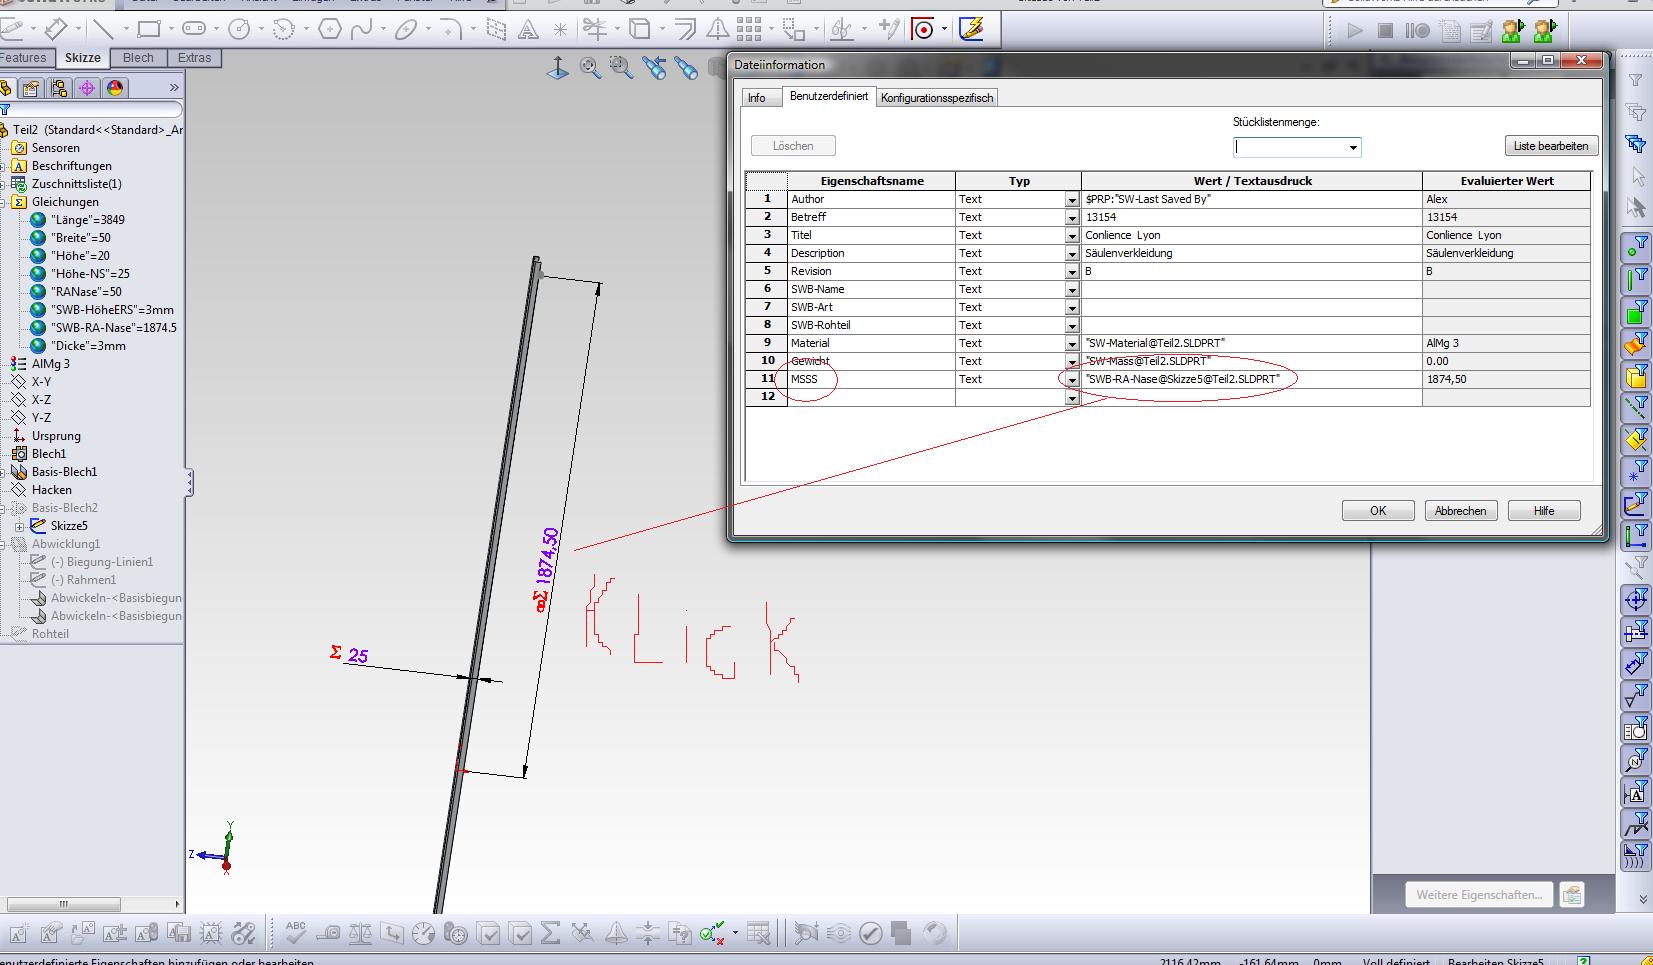Click the Hilfe button
Screen dimensions: 1653x965
coord(1544,511)
